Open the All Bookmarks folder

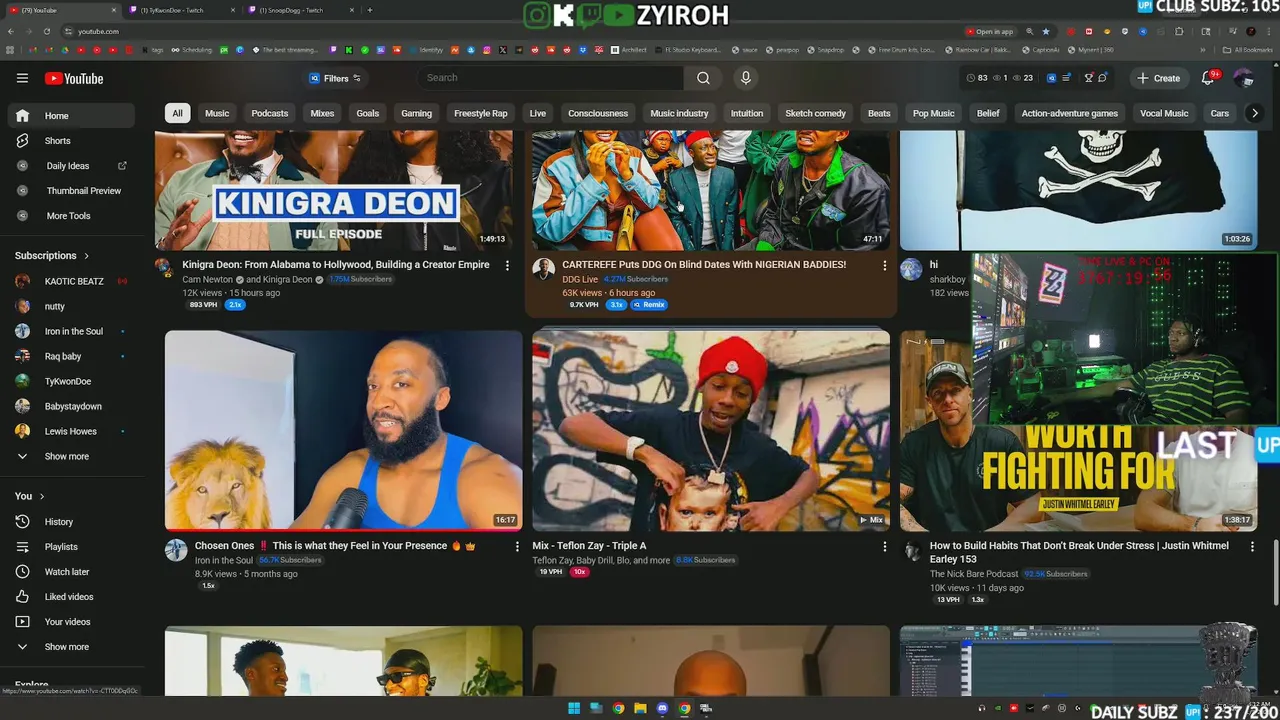(x=1248, y=50)
